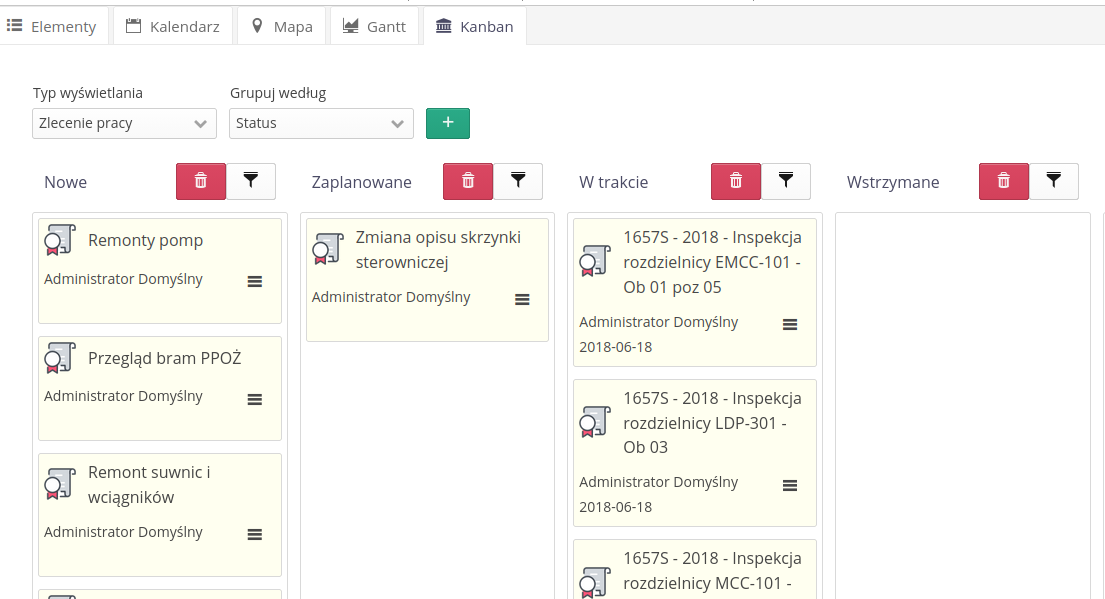Open filter for Zaplanowane column
Viewport: 1105px width, 599px height.
(x=518, y=181)
